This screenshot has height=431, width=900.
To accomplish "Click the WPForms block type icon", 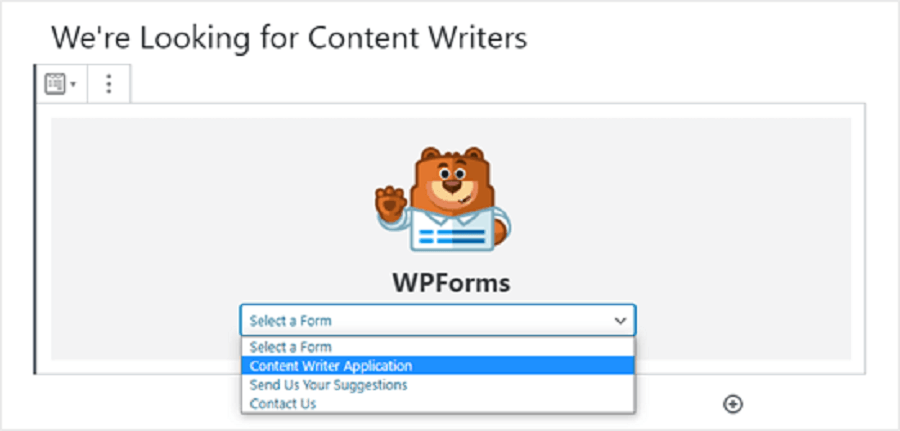I will [56, 84].
